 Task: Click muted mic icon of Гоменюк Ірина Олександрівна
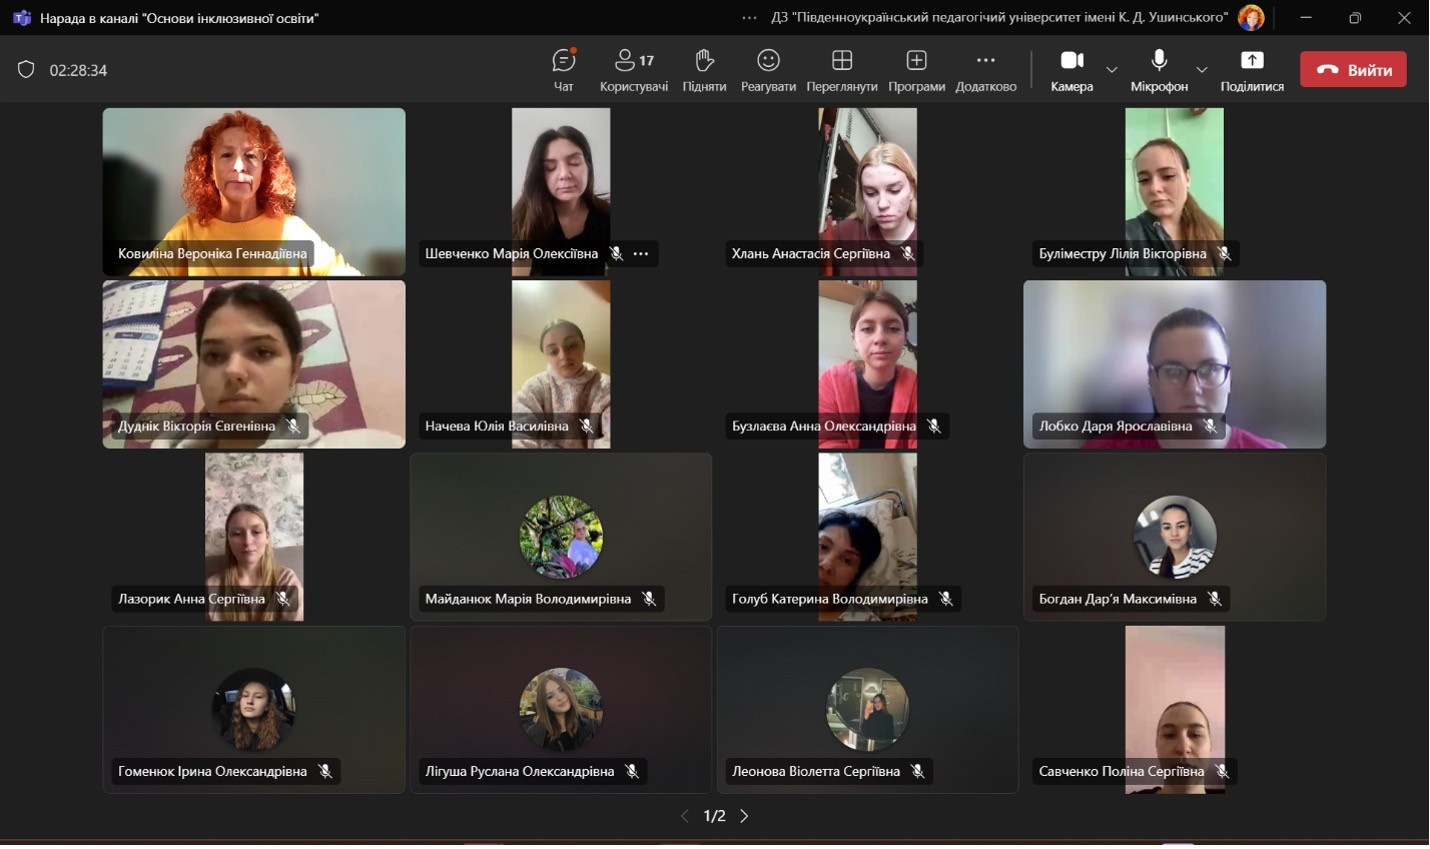pyautogui.click(x=325, y=772)
